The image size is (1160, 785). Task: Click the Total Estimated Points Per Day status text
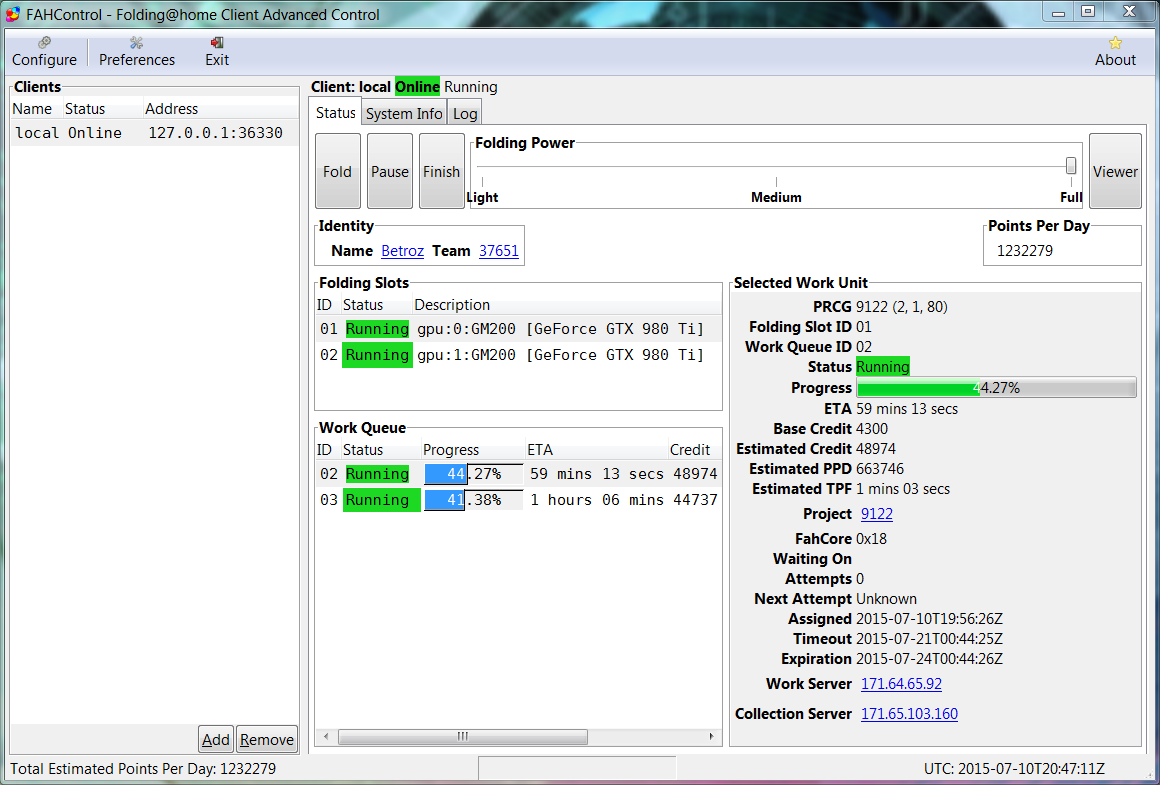coord(143,769)
